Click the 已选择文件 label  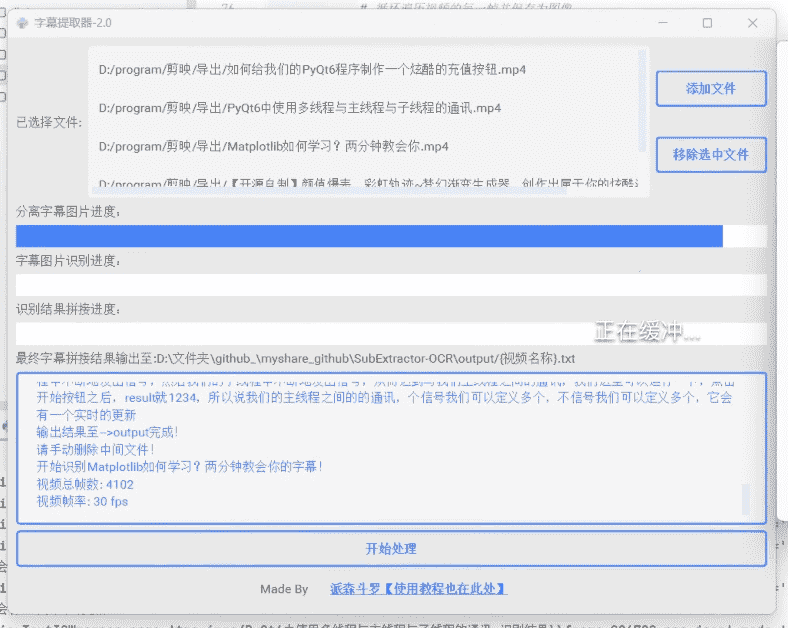[49, 123]
